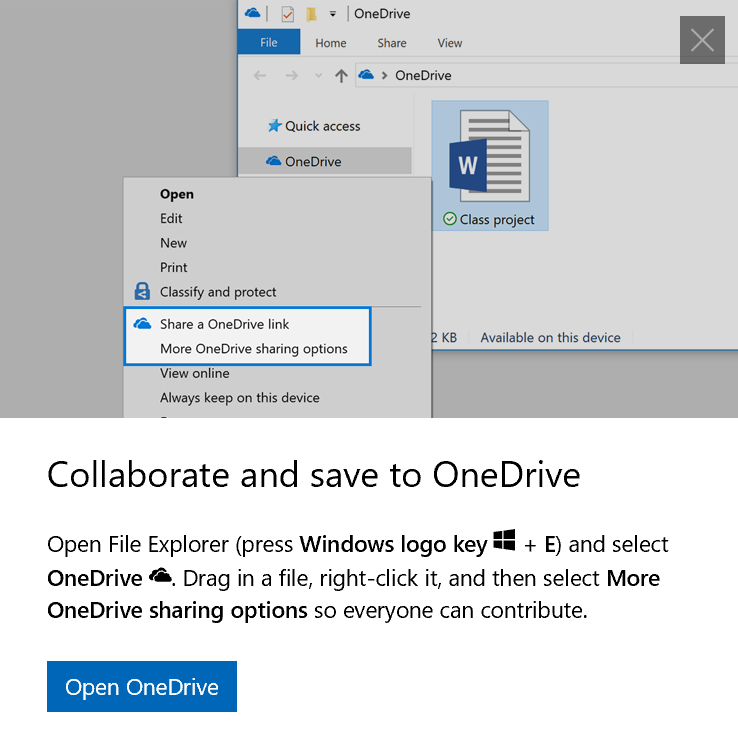The image size is (738, 745).
Task: Click the OneDrive cloud icon in title bar
Action: [252, 13]
